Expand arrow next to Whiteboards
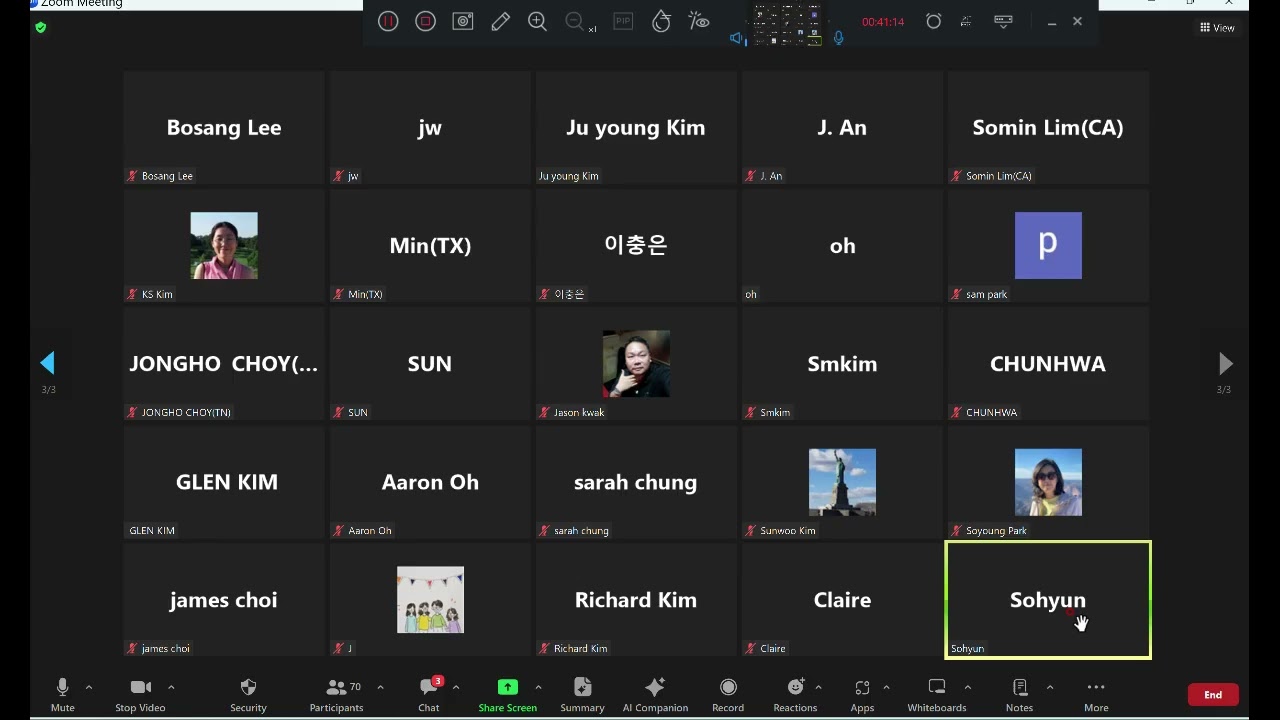This screenshot has height=720, width=1280. [x=967, y=687]
